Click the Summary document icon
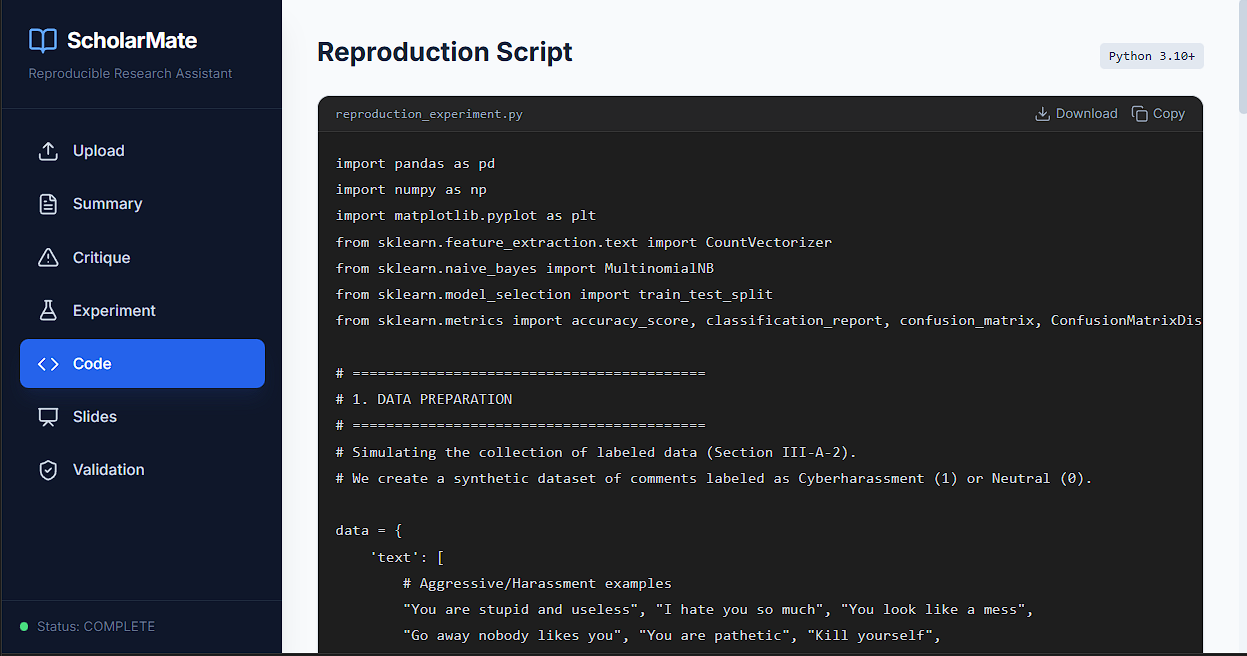The width and height of the screenshot is (1247, 656). [48, 204]
